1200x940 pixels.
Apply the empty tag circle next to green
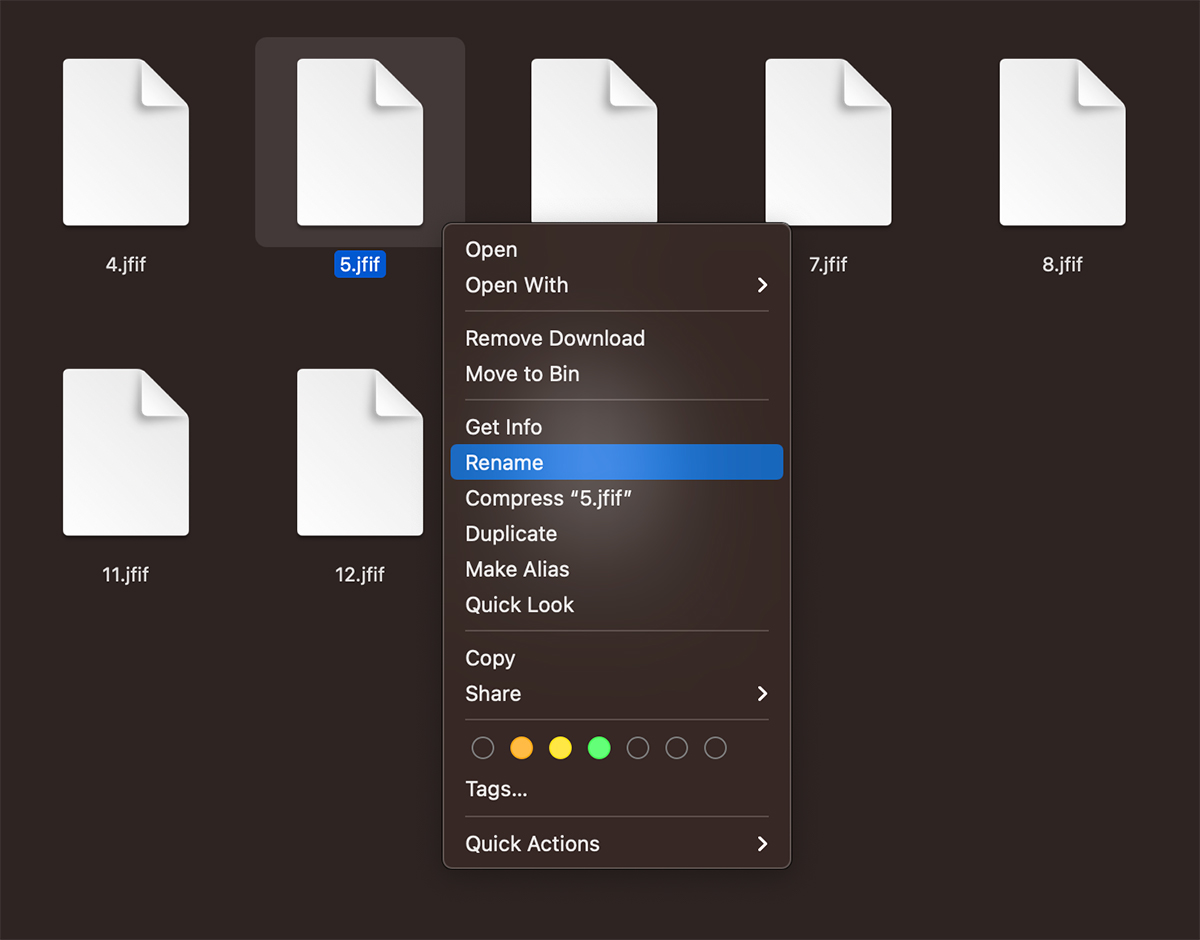click(x=638, y=748)
